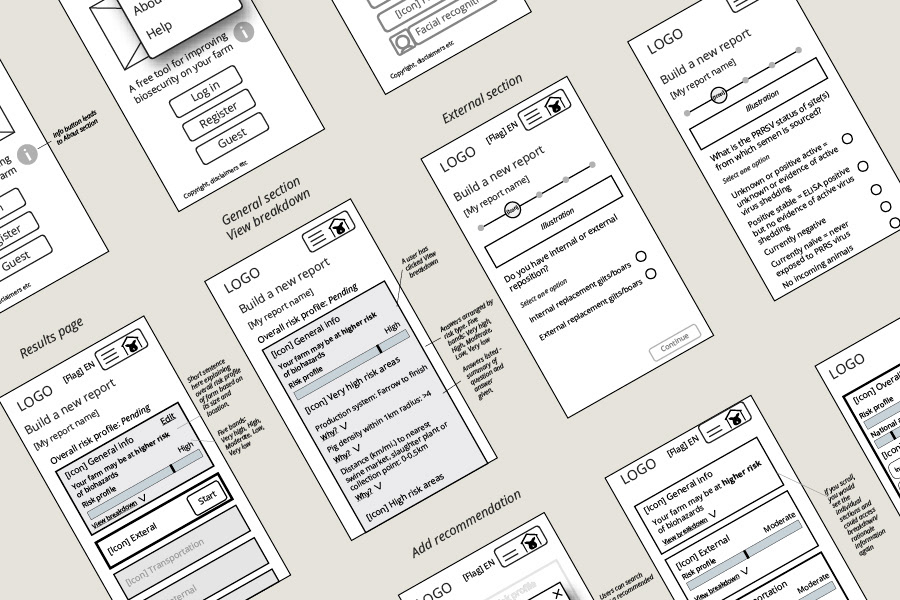This screenshot has width=900, height=600.
Task: Click last step dot on External section progress line
Action: pyautogui.click(x=592, y=165)
